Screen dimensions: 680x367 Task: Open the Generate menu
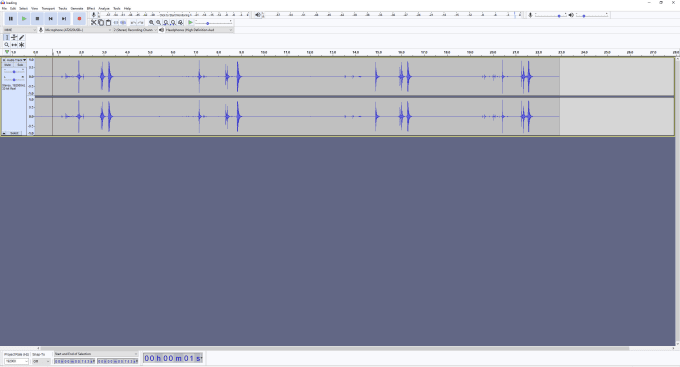77,9
